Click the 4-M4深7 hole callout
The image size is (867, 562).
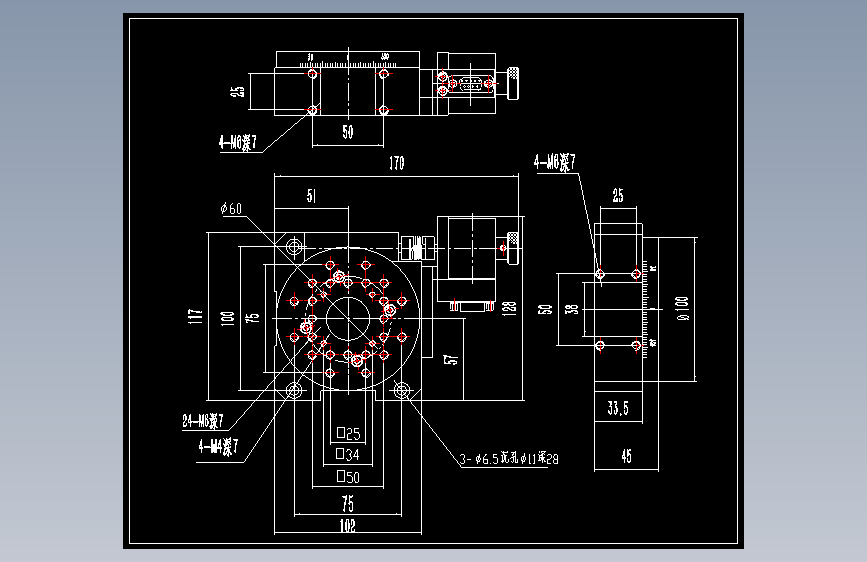[x=218, y=446]
